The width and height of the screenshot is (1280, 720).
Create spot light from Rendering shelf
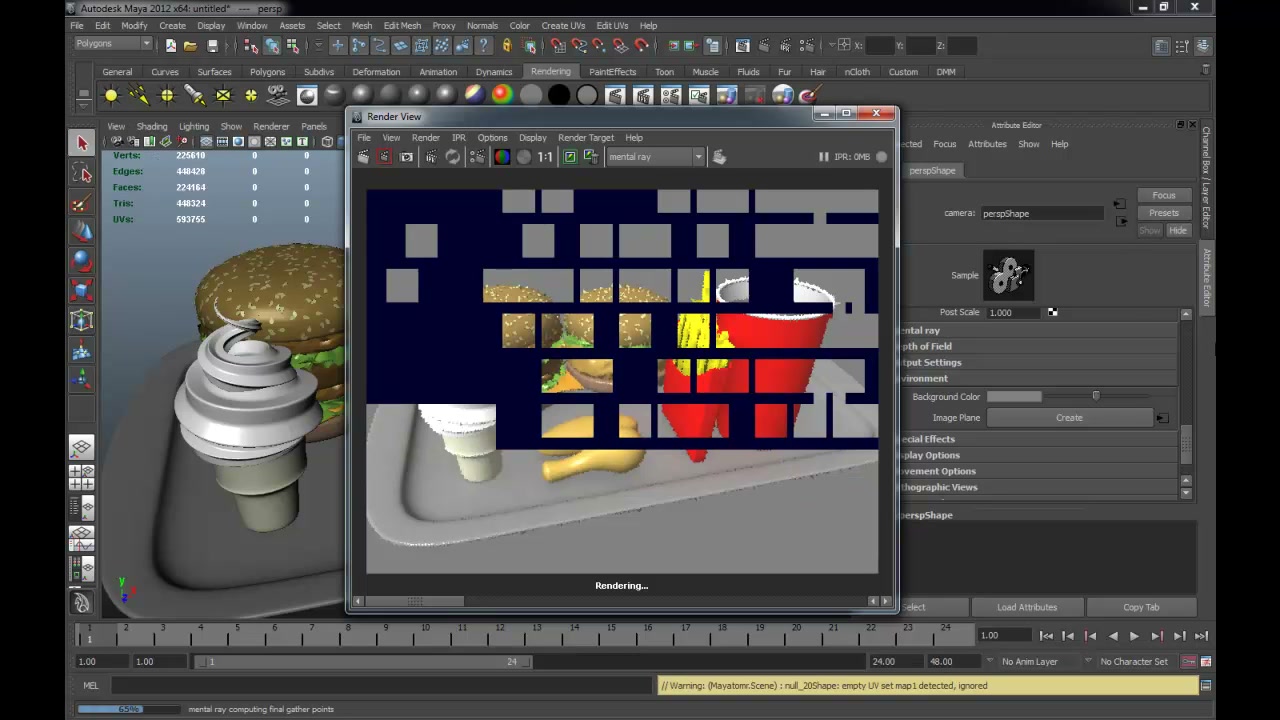(x=195, y=95)
